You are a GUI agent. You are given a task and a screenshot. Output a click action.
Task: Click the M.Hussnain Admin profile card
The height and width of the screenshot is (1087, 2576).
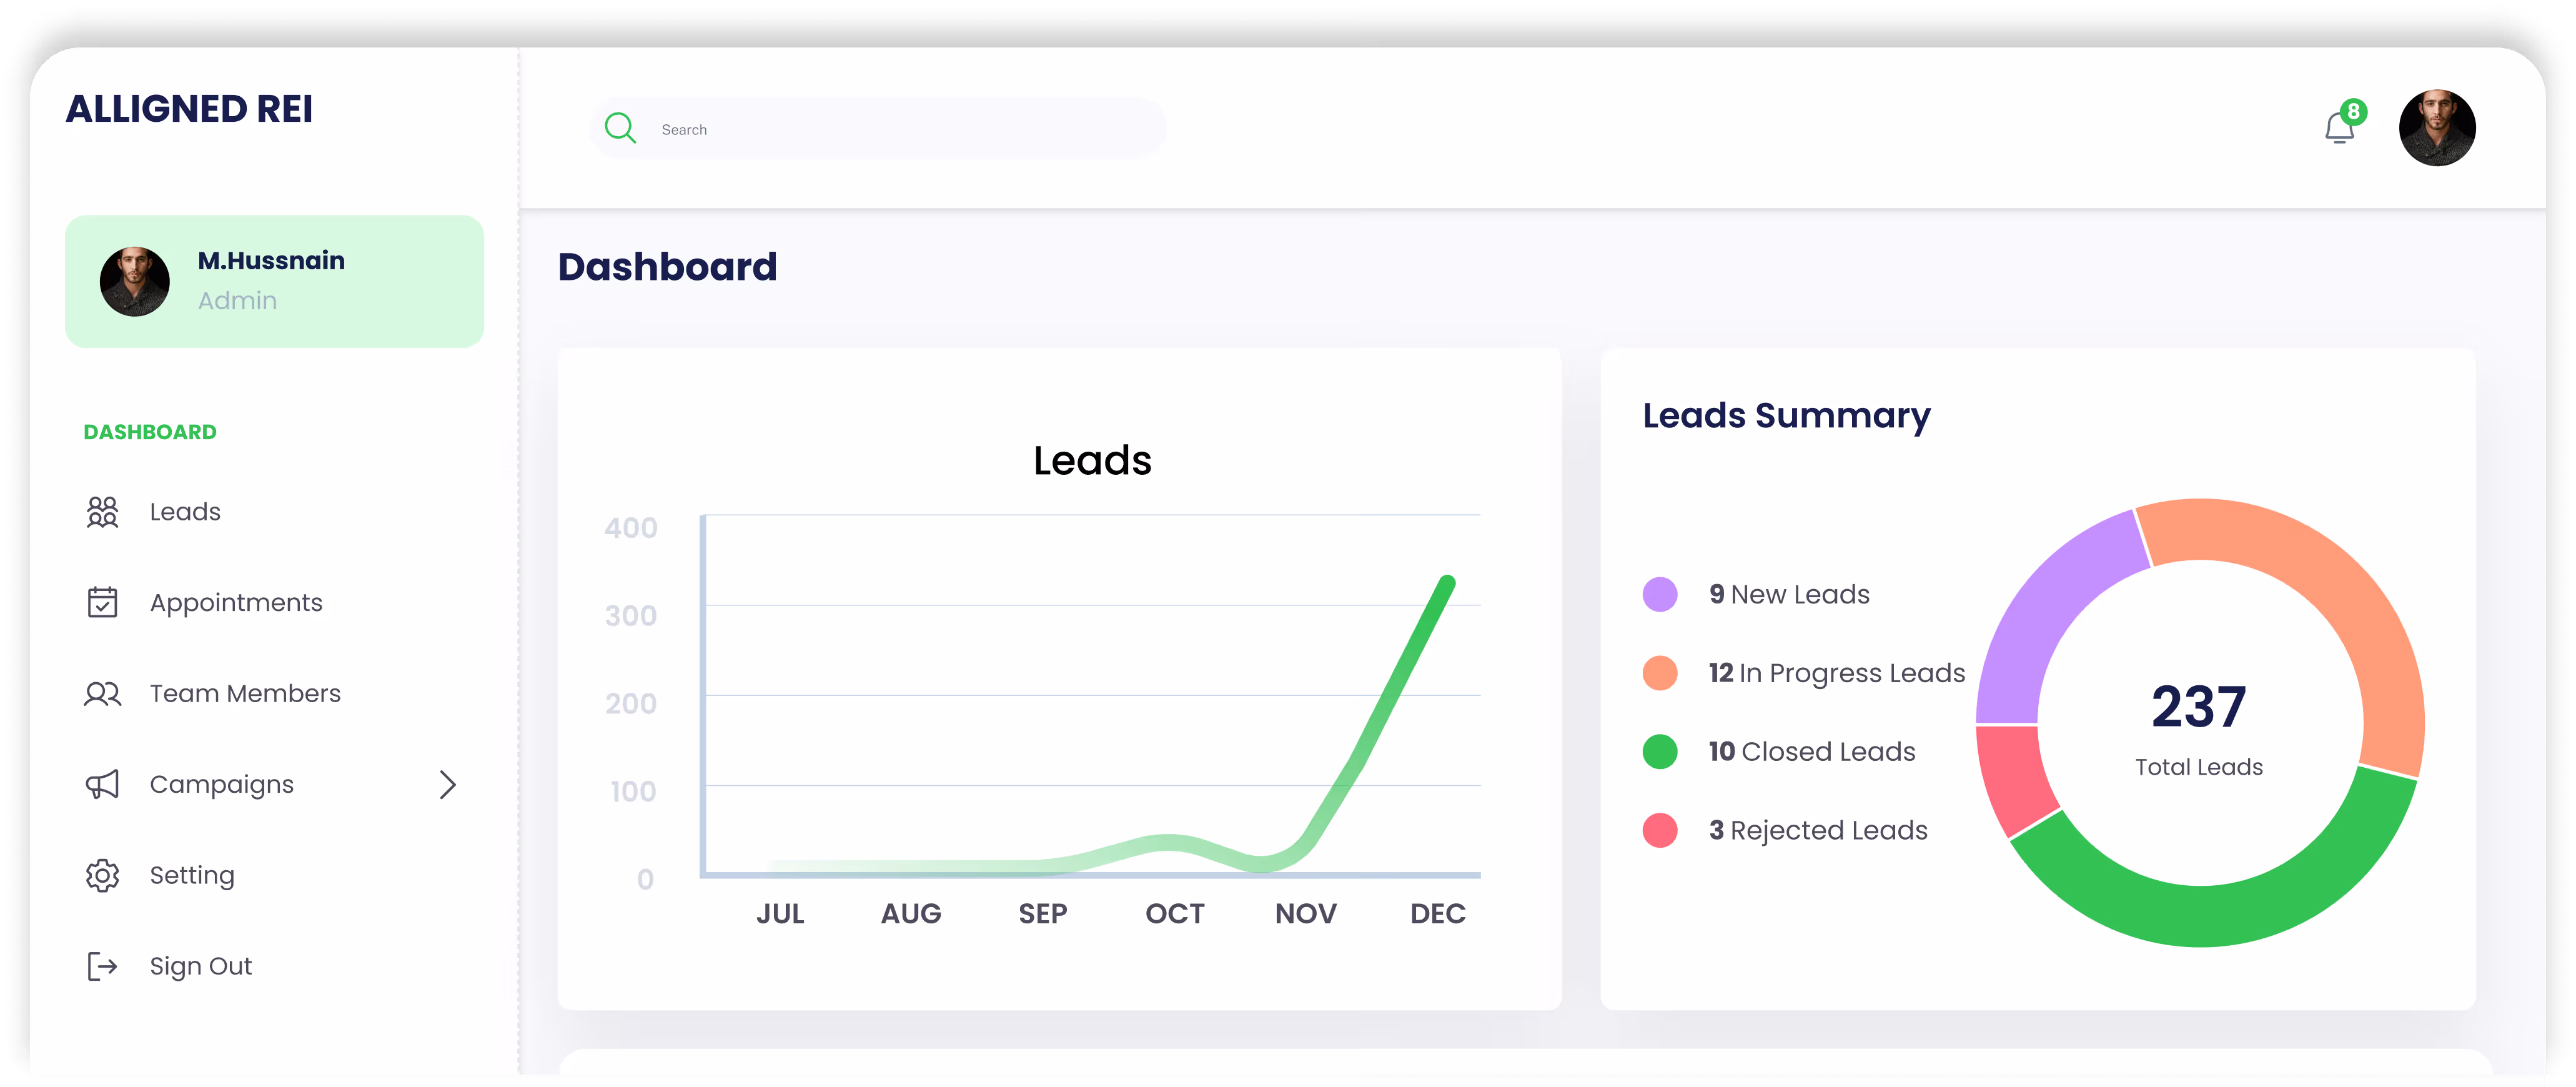click(x=274, y=281)
